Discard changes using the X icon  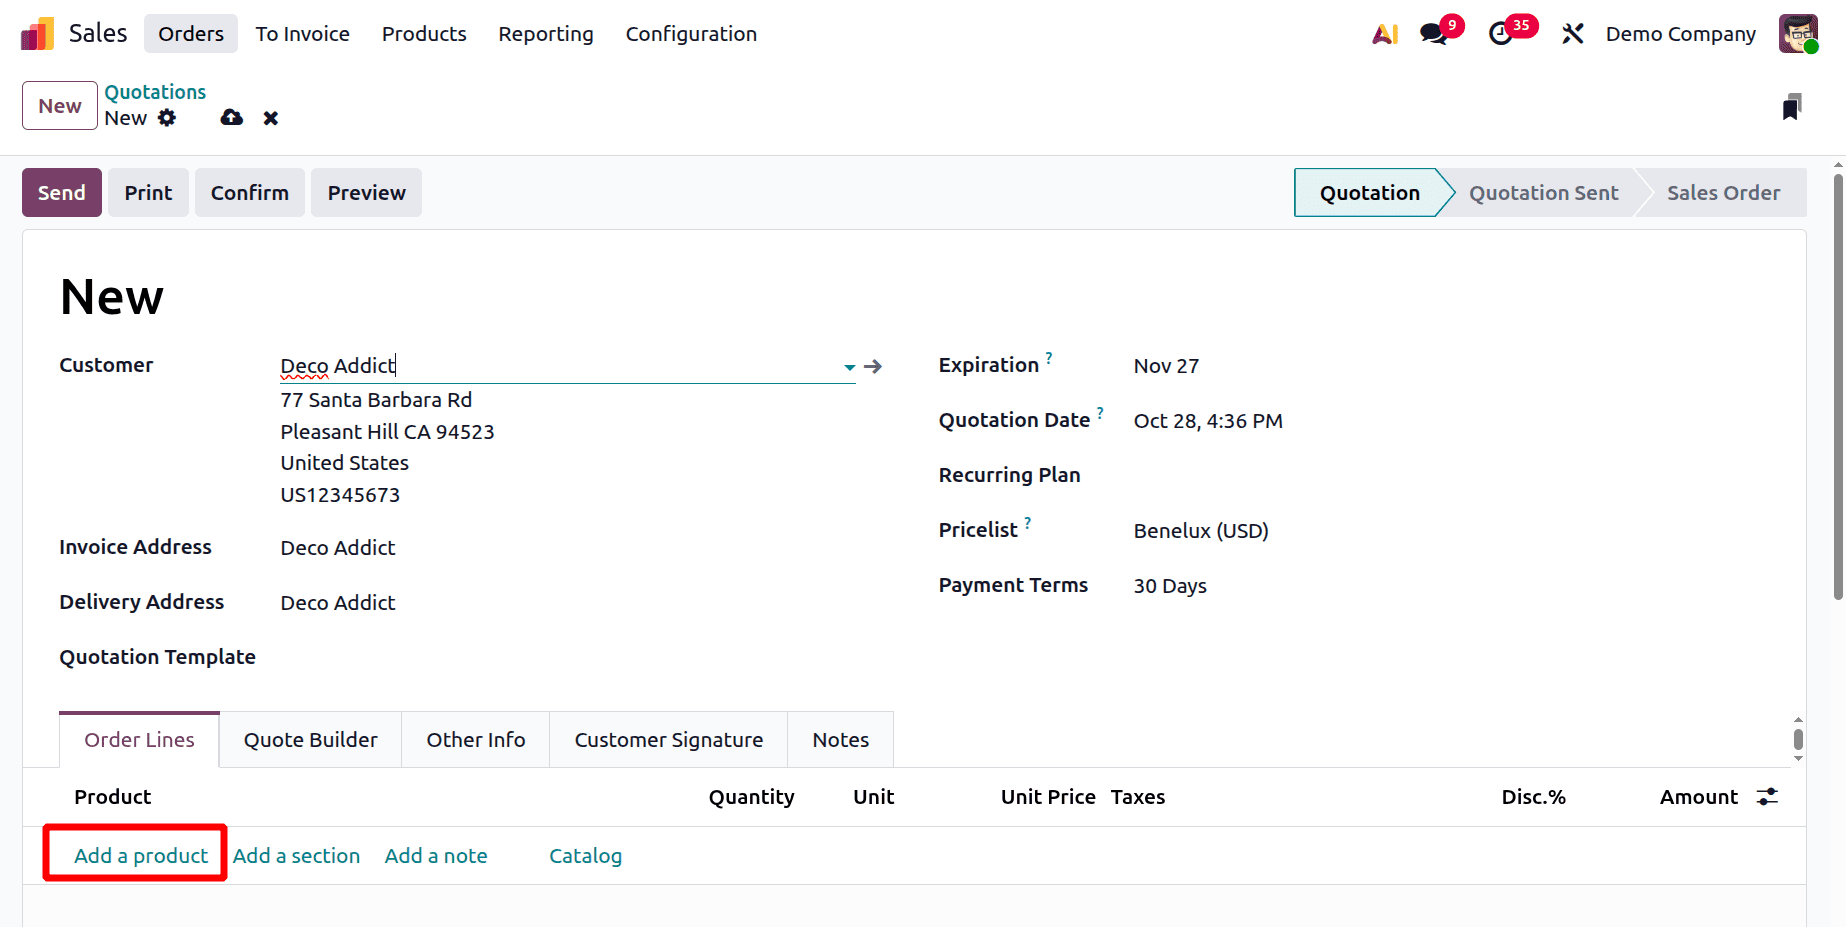270,117
